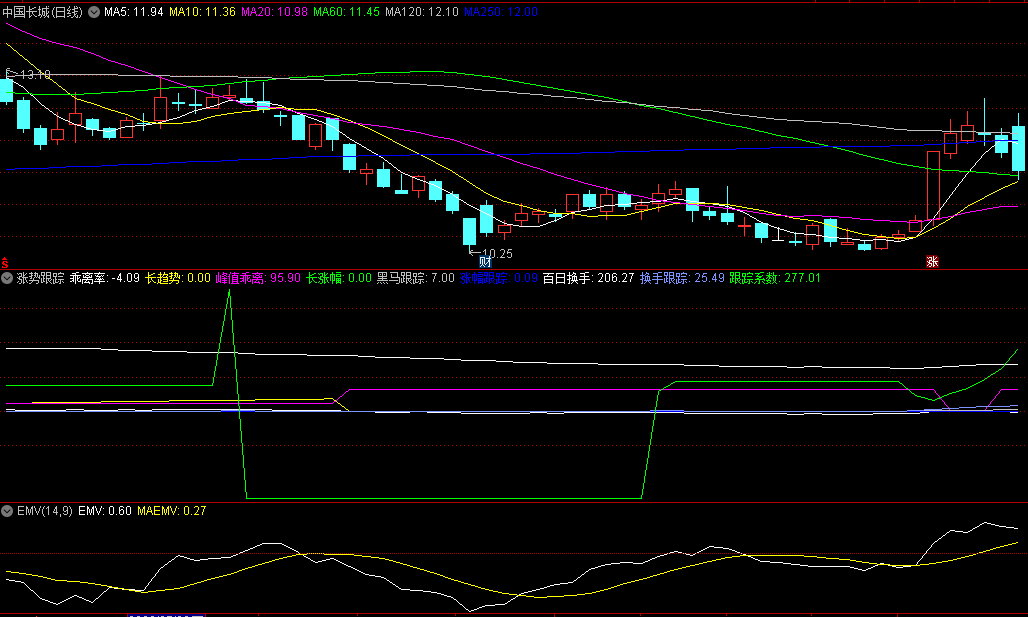Select the 中国长城(日线) chart title
The width and height of the screenshot is (1028, 617).
tap(43, 12)
